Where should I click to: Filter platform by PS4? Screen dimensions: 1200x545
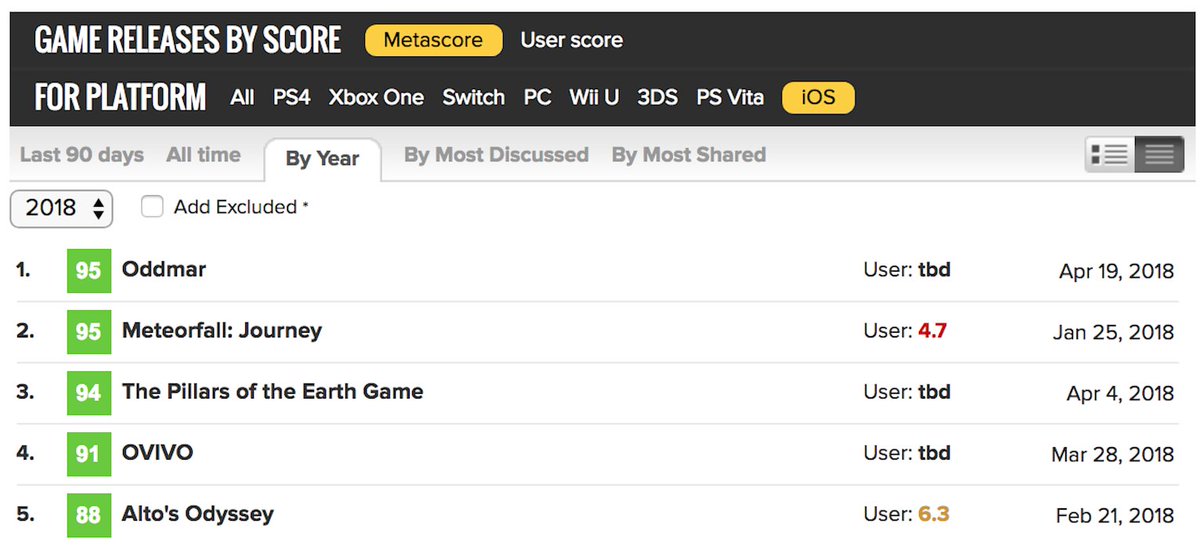(x=292, y=97)
